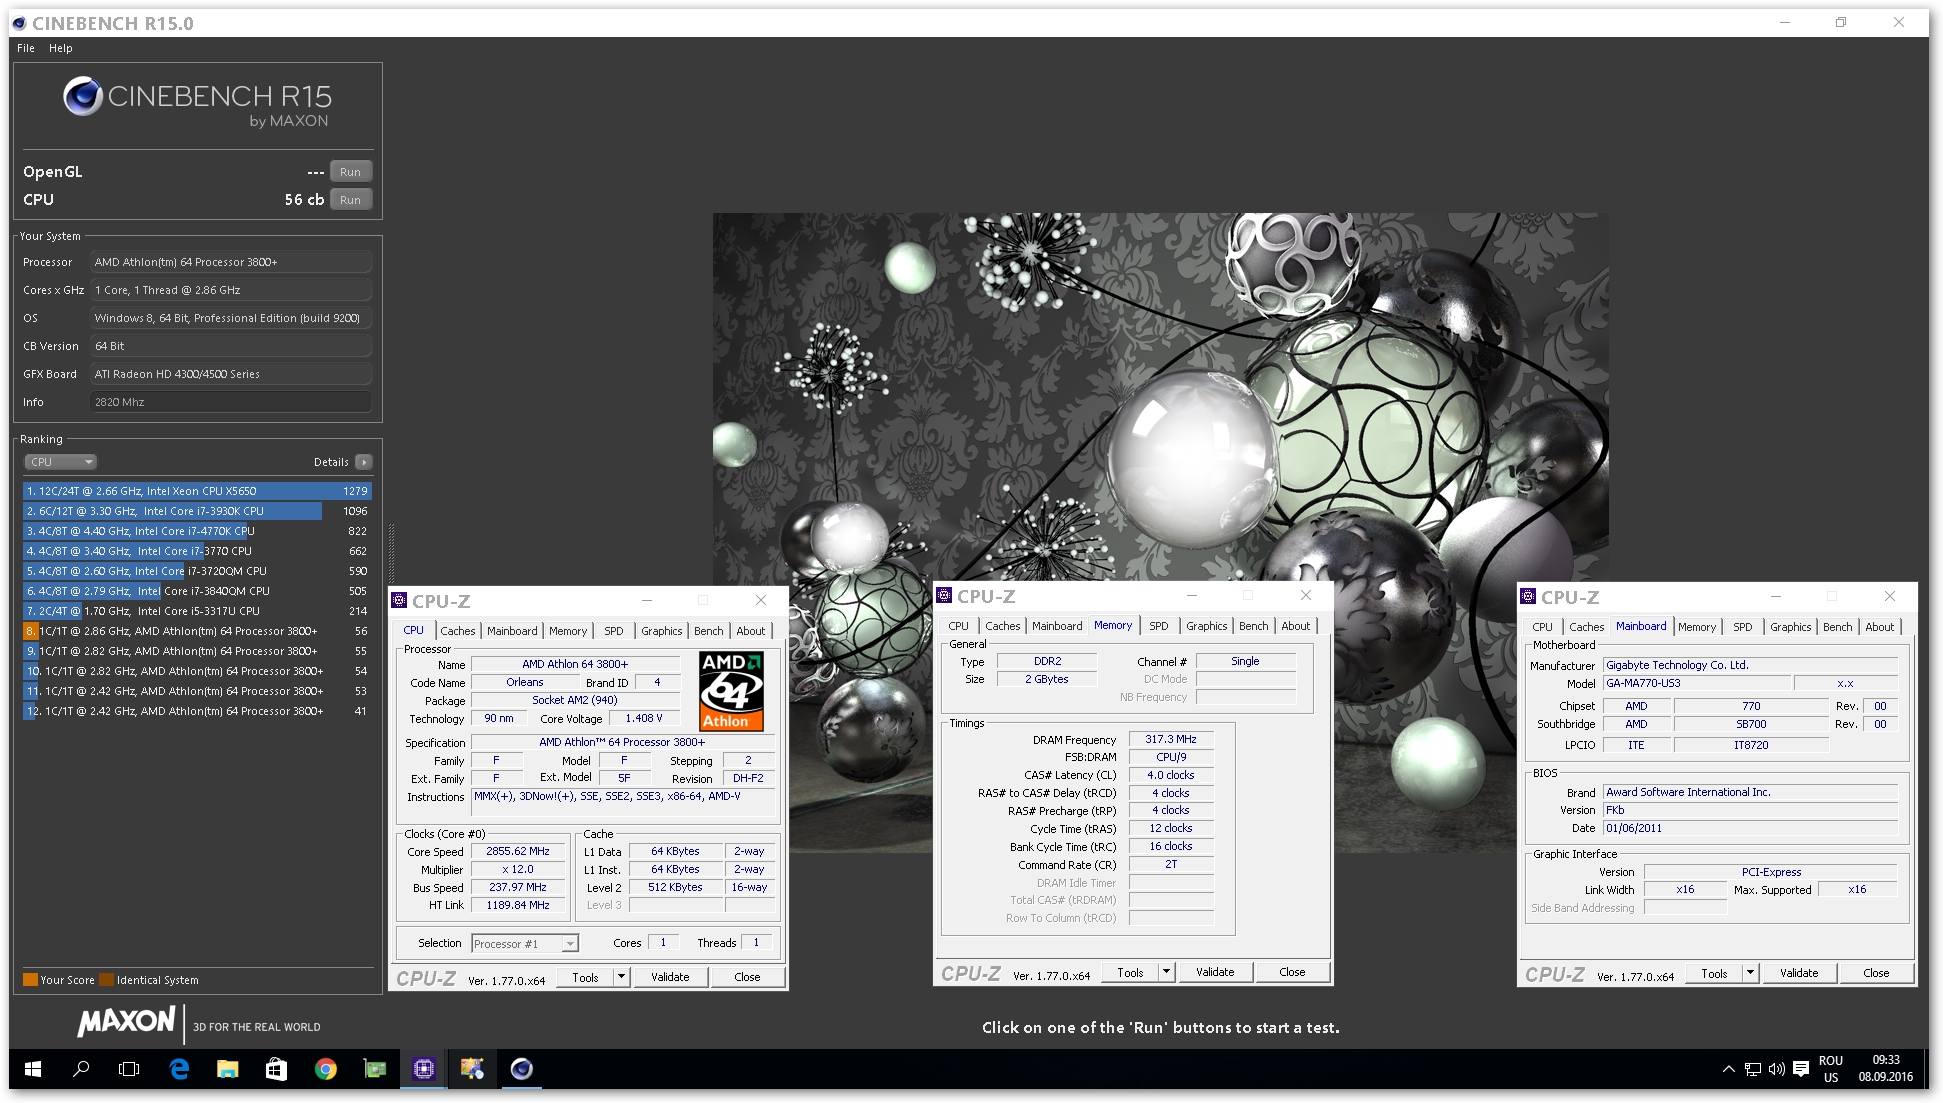Open Task View on taskbar
This screenshot has height=1103, width=1943.
point(129,1069)
